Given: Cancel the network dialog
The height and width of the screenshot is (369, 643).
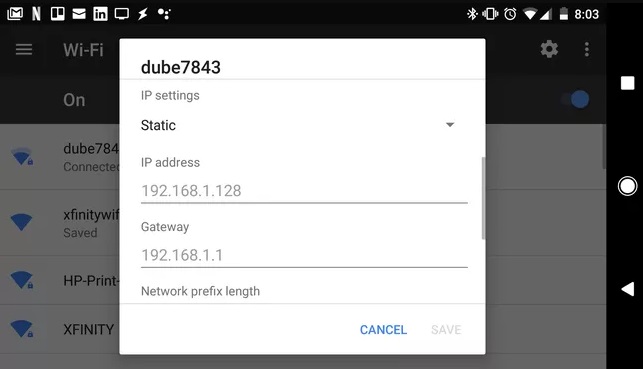Looking at the screenshot, I should pyautogui.click(x=383, y=330).
